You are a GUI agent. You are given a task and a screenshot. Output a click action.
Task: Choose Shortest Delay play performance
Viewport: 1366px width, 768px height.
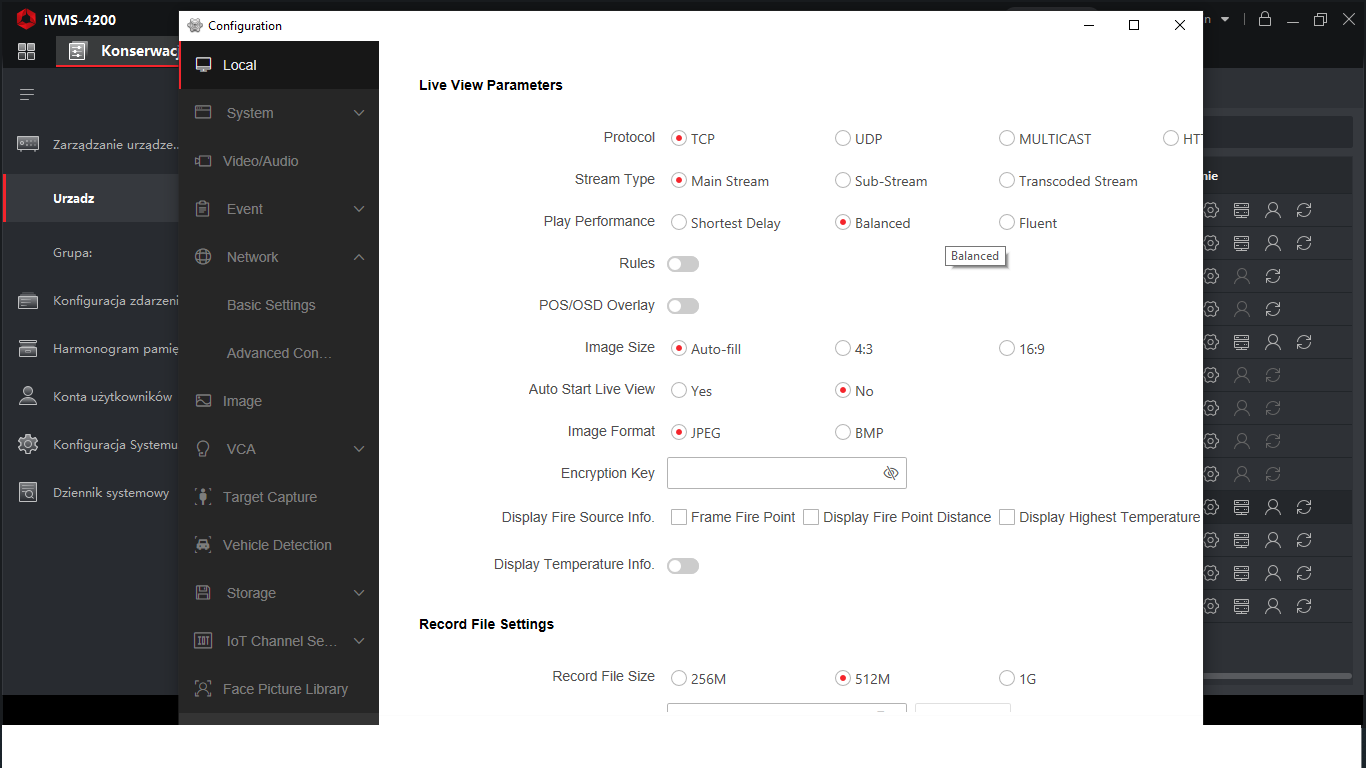pos(679,223)
